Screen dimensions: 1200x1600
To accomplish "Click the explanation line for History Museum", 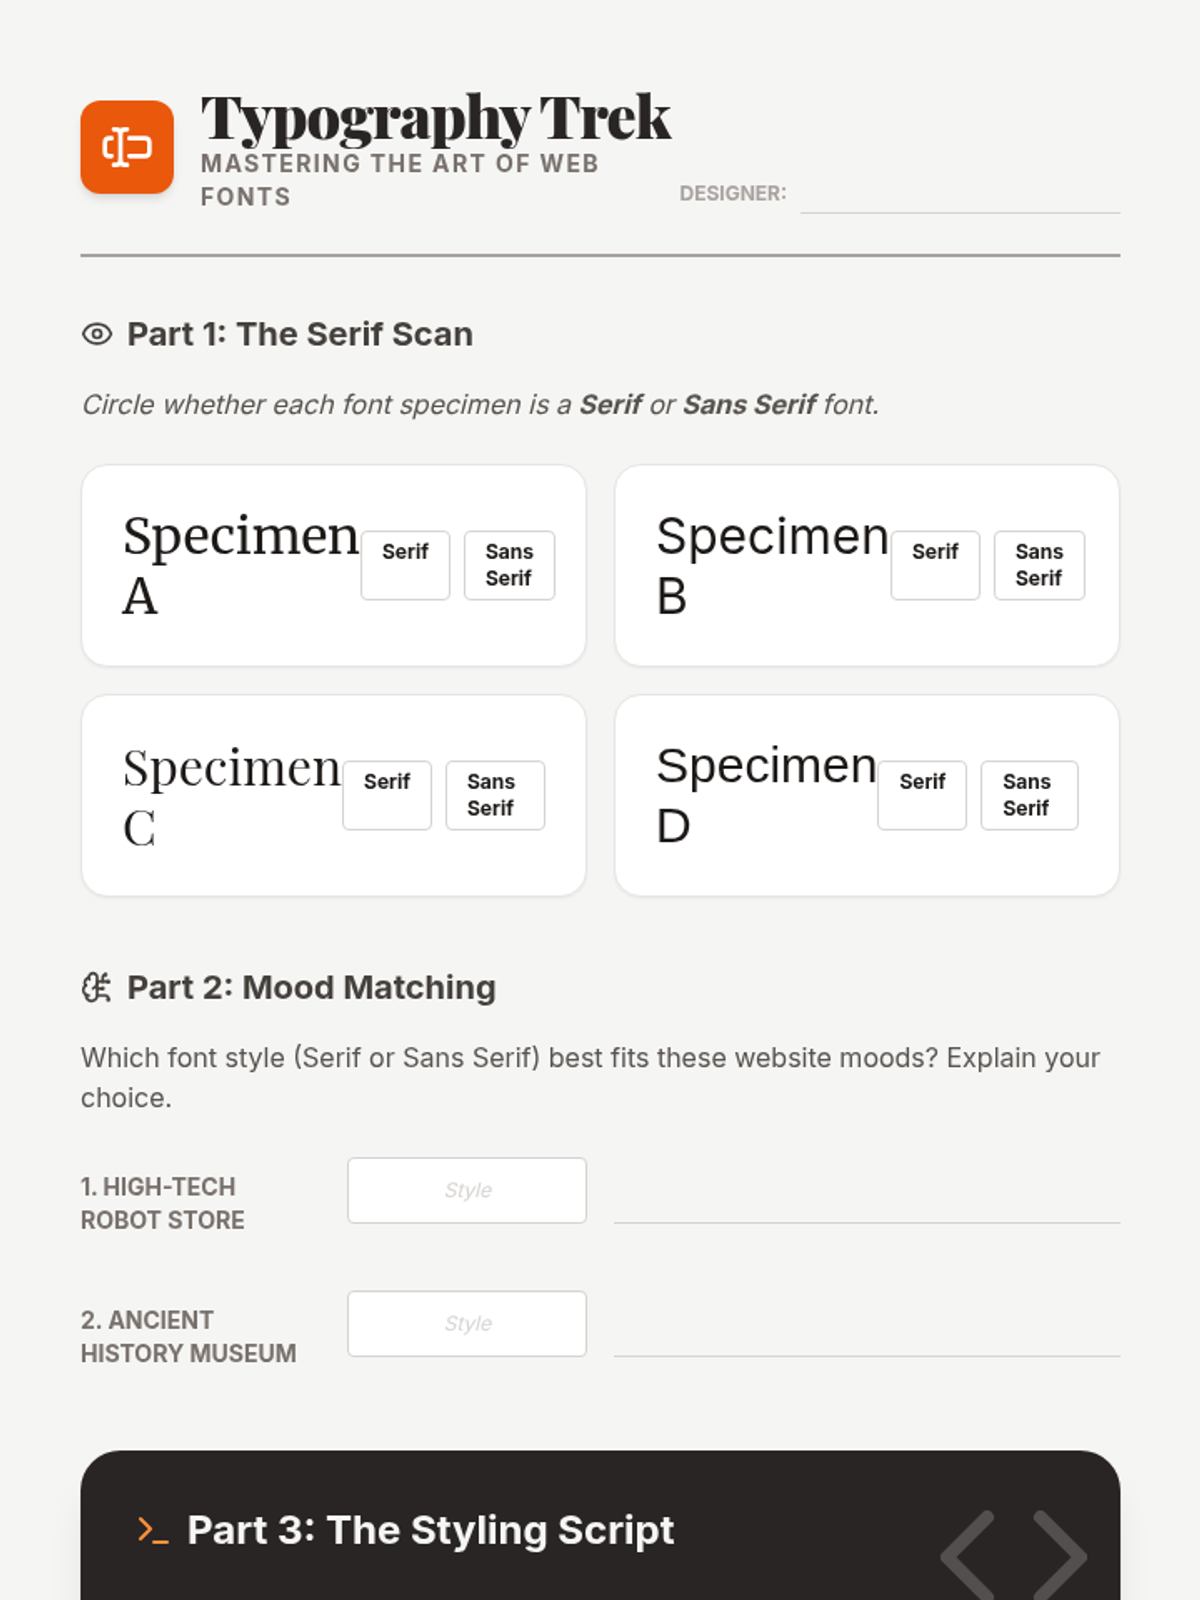I will 867,1334.
